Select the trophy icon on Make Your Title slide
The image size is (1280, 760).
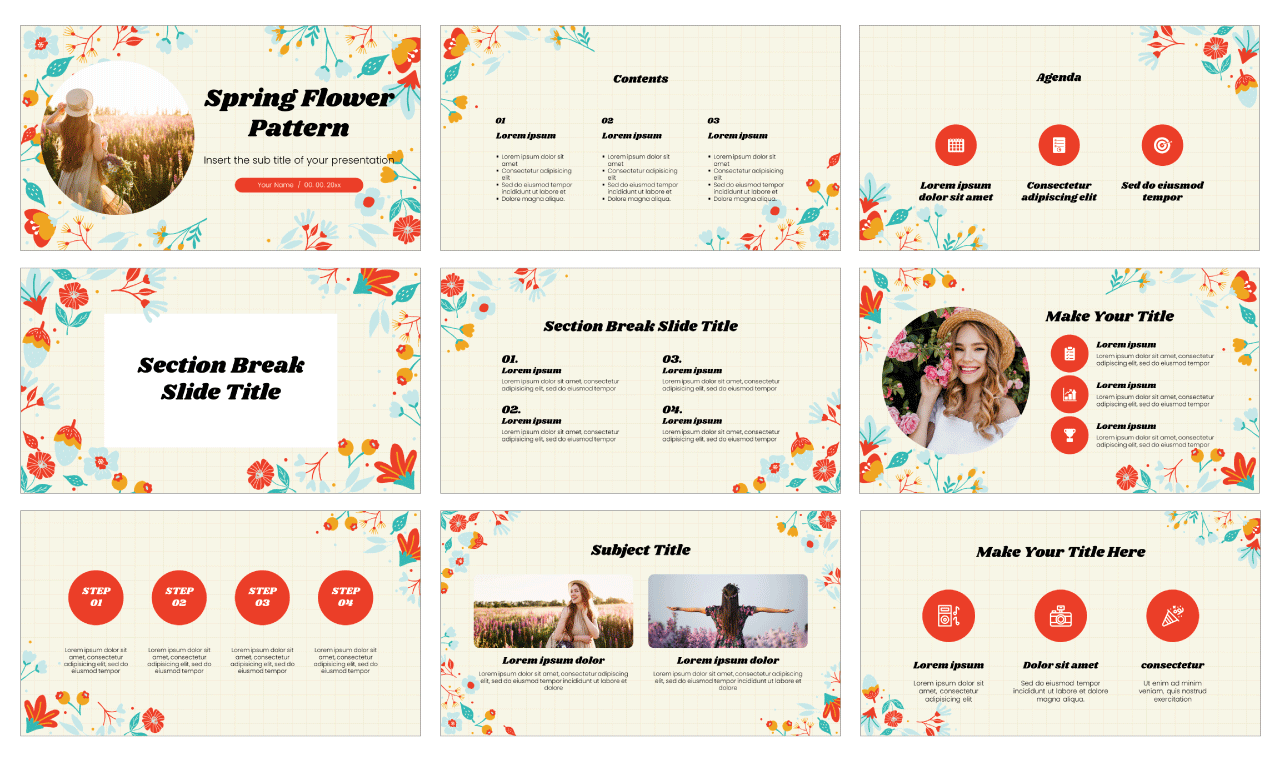tap(1070, 435)
